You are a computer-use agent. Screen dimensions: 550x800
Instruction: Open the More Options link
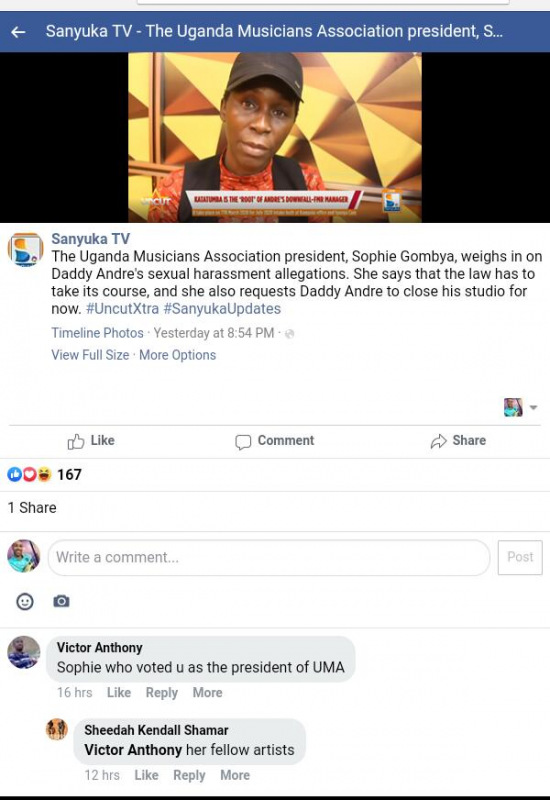tap(178, 355)
